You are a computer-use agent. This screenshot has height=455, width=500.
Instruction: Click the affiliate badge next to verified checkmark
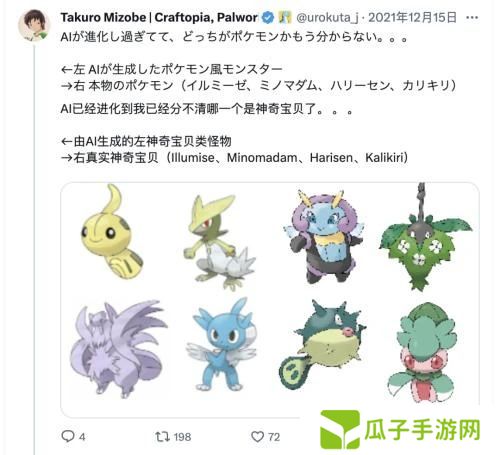(285, 17)
